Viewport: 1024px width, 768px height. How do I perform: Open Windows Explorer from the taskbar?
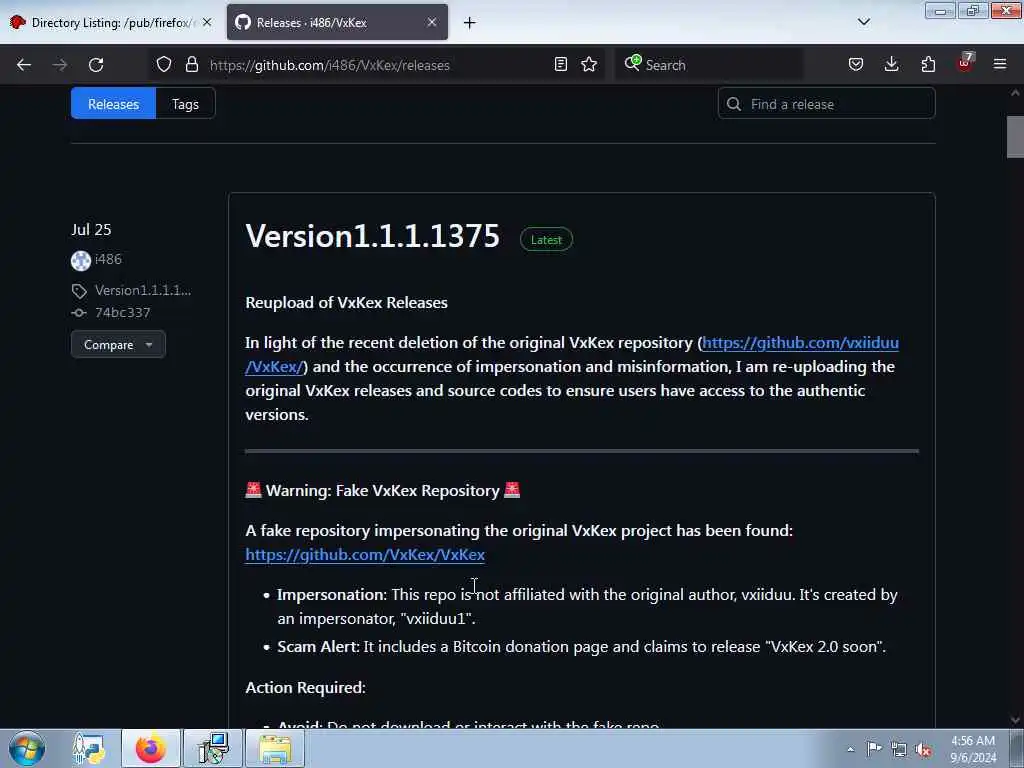click(275, 748)
